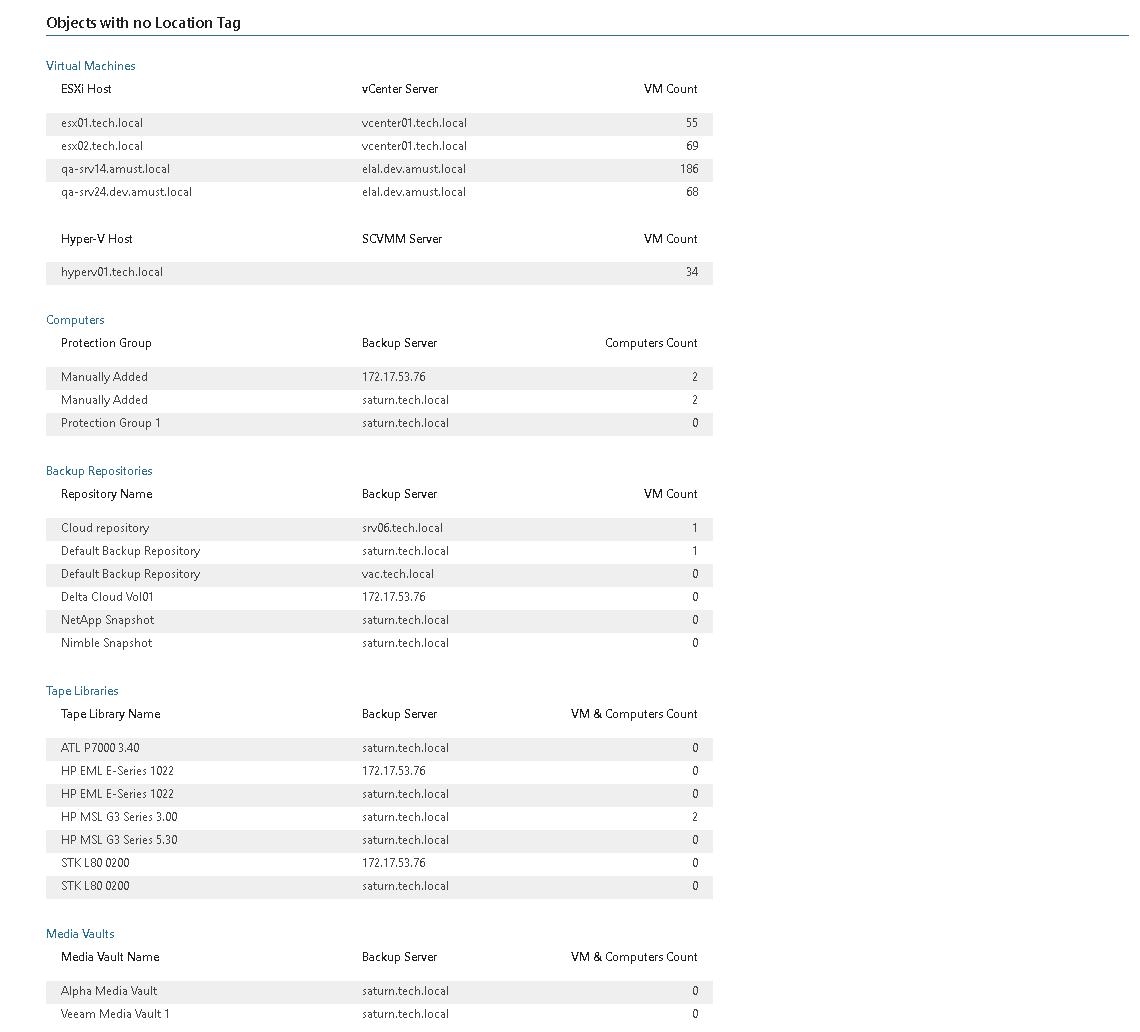Select HP MSL G3 Series 3.00 library
The image size is (1140, 1032).
(x=119, y=817)
